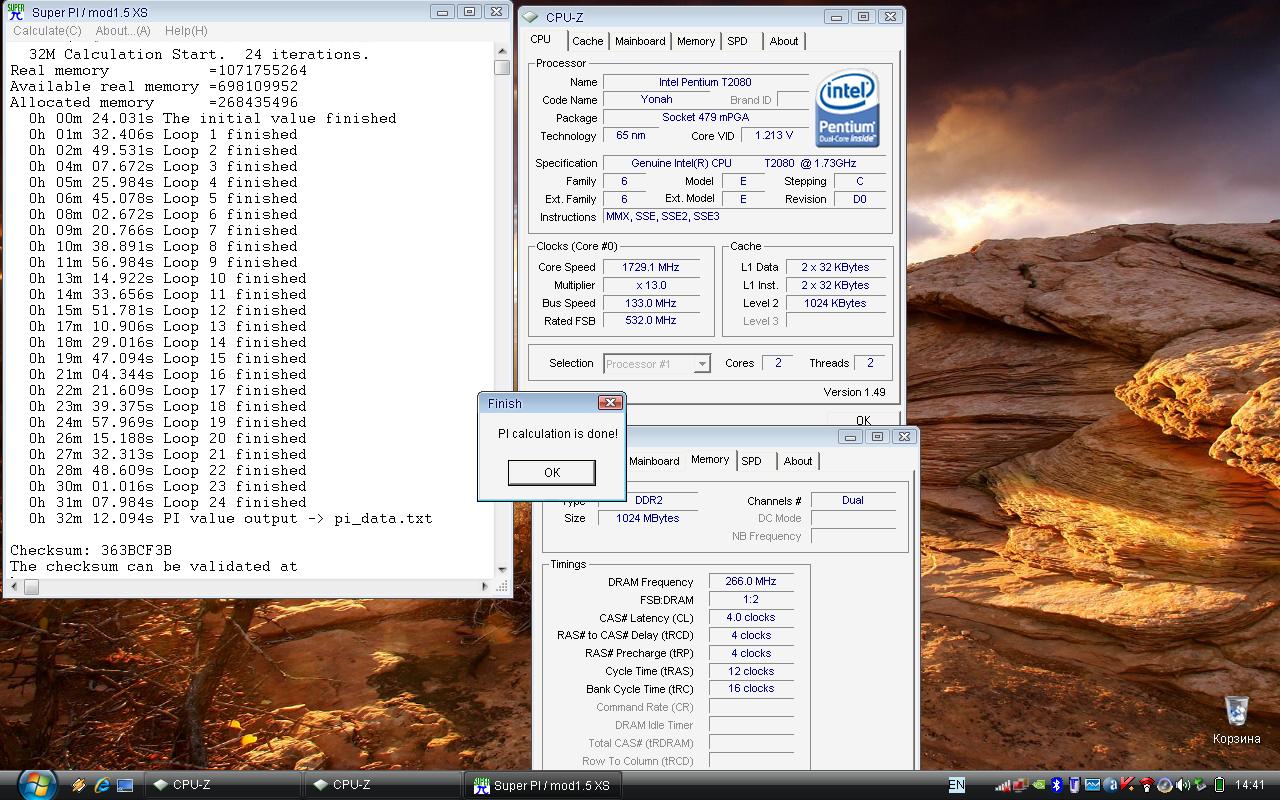
Task: Click the Level 2 cache value 1024 KBytes
Action: coord(835,303)
